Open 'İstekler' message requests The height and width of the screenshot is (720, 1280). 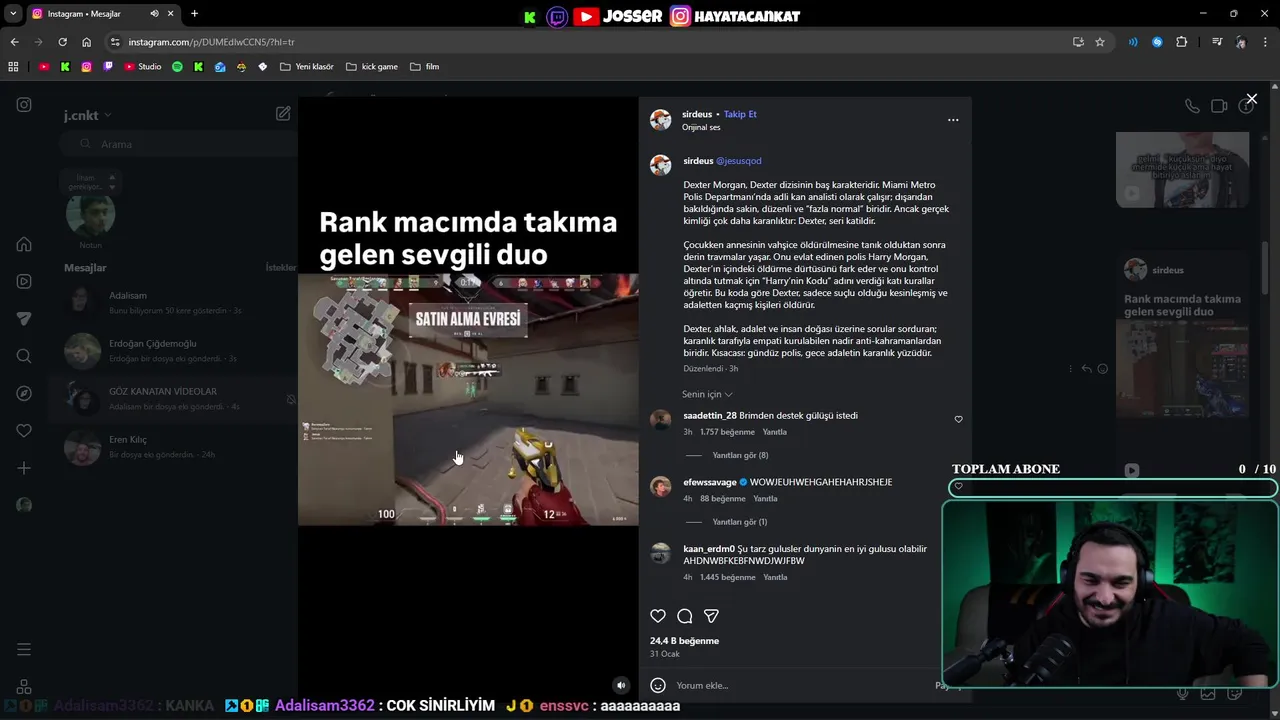pyautogui.click(x=281, y=268)
